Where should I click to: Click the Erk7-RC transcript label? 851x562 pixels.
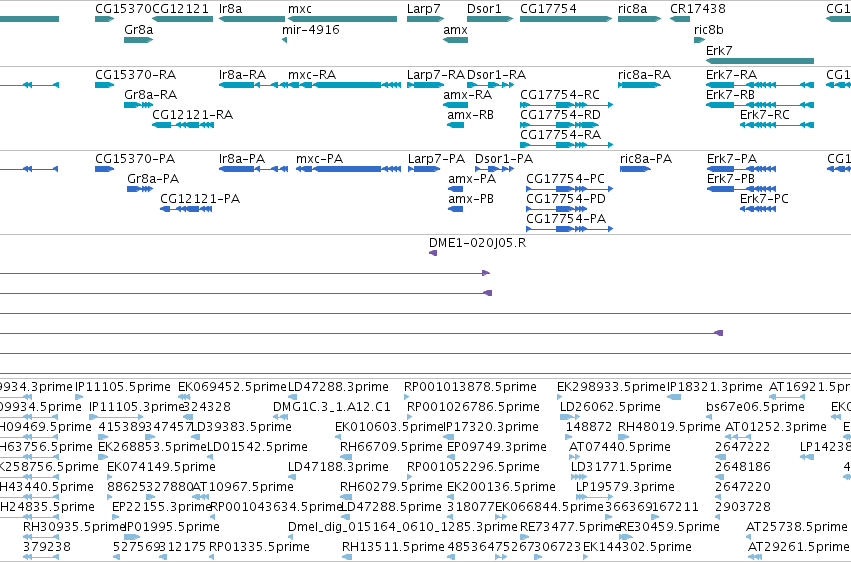(764, 114)
